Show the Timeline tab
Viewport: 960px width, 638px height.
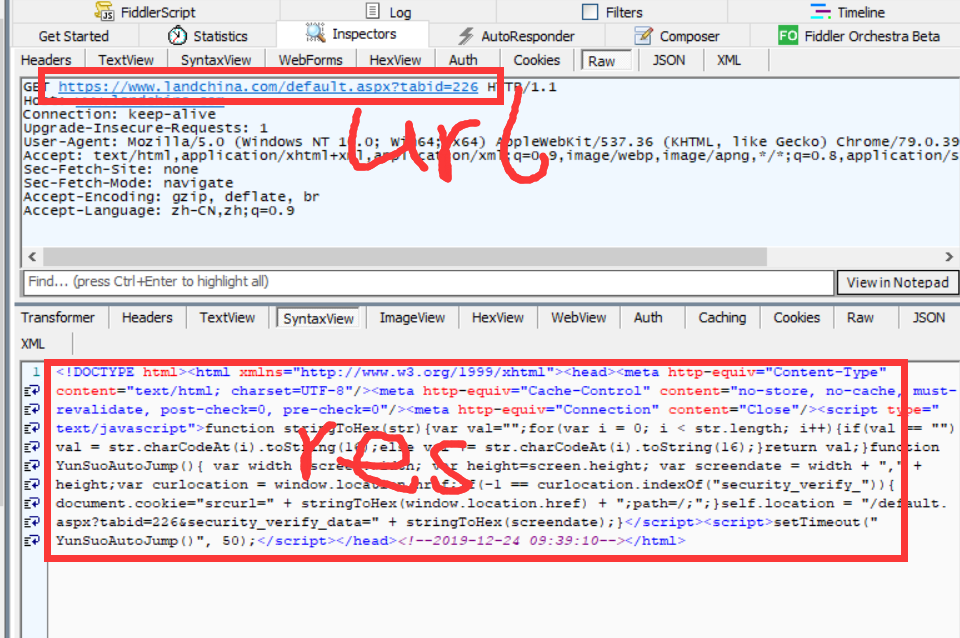(847, 12)
